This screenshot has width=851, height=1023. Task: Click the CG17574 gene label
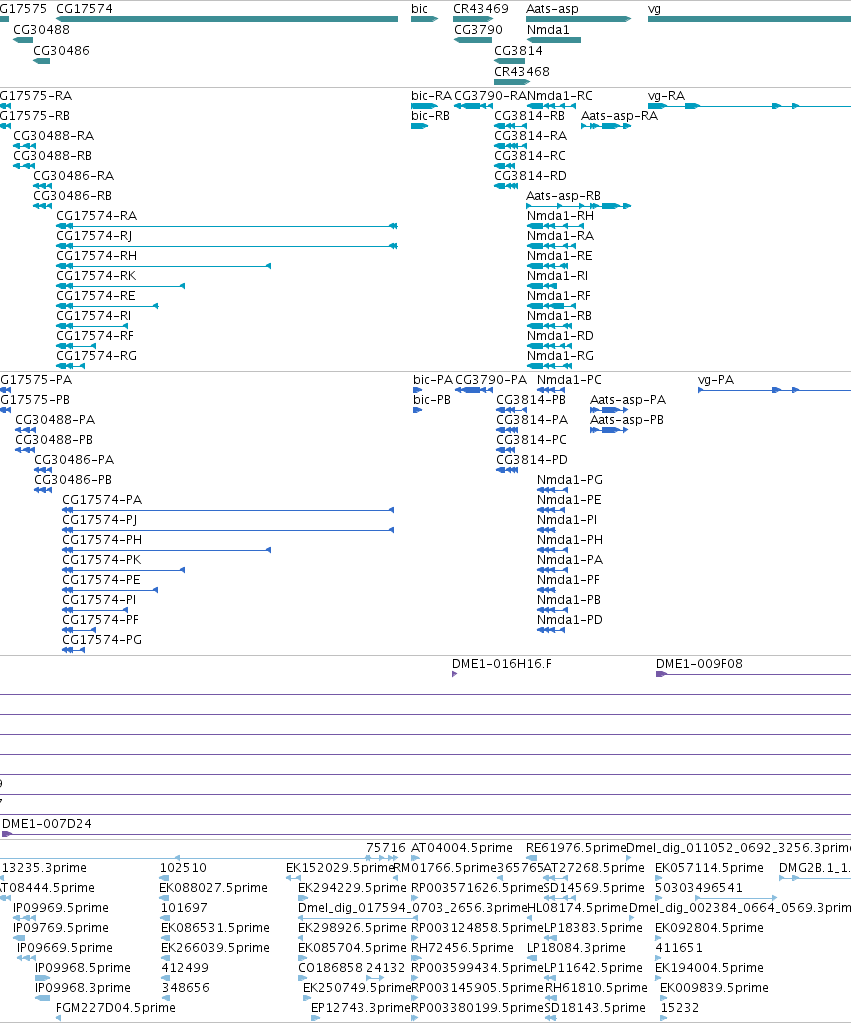pyautogui.click(x=84, y=8)
